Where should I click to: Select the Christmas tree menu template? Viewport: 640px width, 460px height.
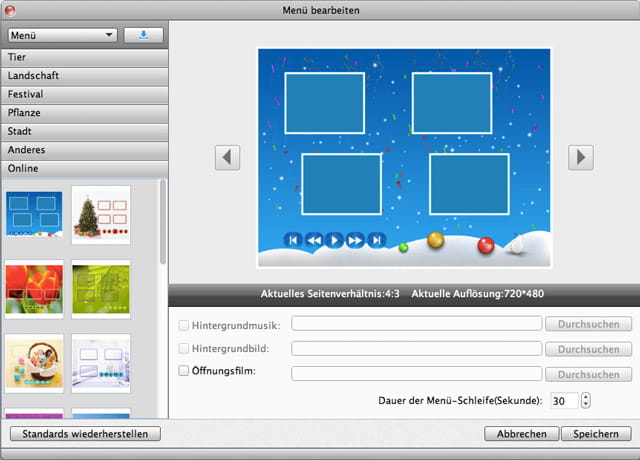point(101,215)
